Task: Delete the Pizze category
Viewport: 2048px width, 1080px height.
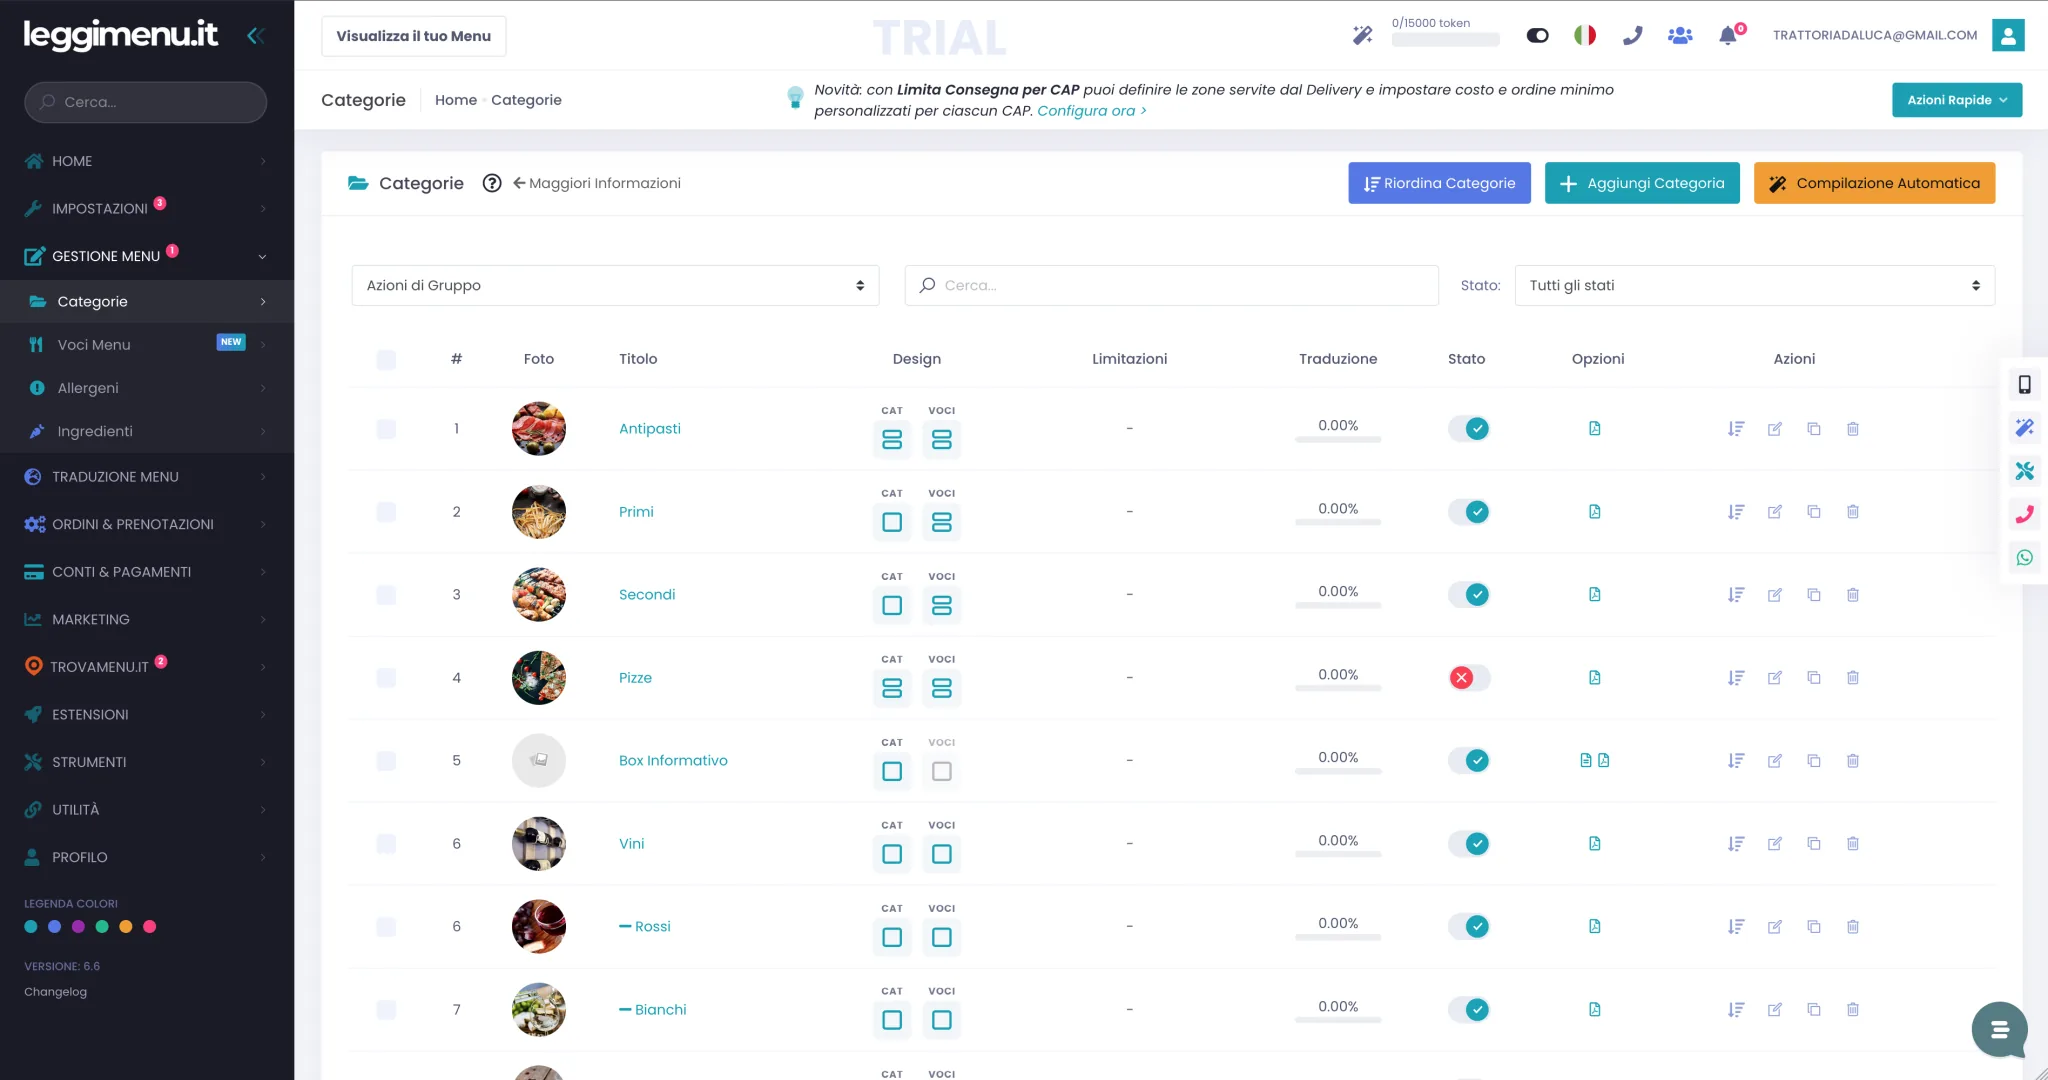Action: 1853,678
